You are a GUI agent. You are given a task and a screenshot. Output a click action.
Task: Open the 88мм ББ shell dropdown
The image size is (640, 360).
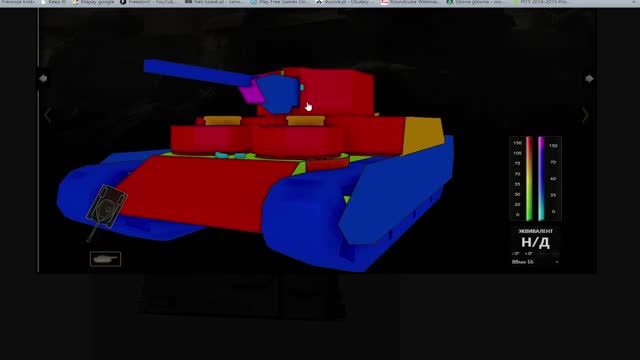point(535,262)
